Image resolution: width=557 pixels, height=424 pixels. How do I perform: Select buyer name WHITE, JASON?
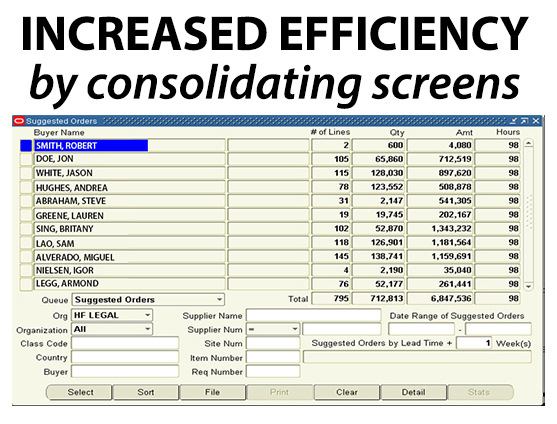[129, 173]
